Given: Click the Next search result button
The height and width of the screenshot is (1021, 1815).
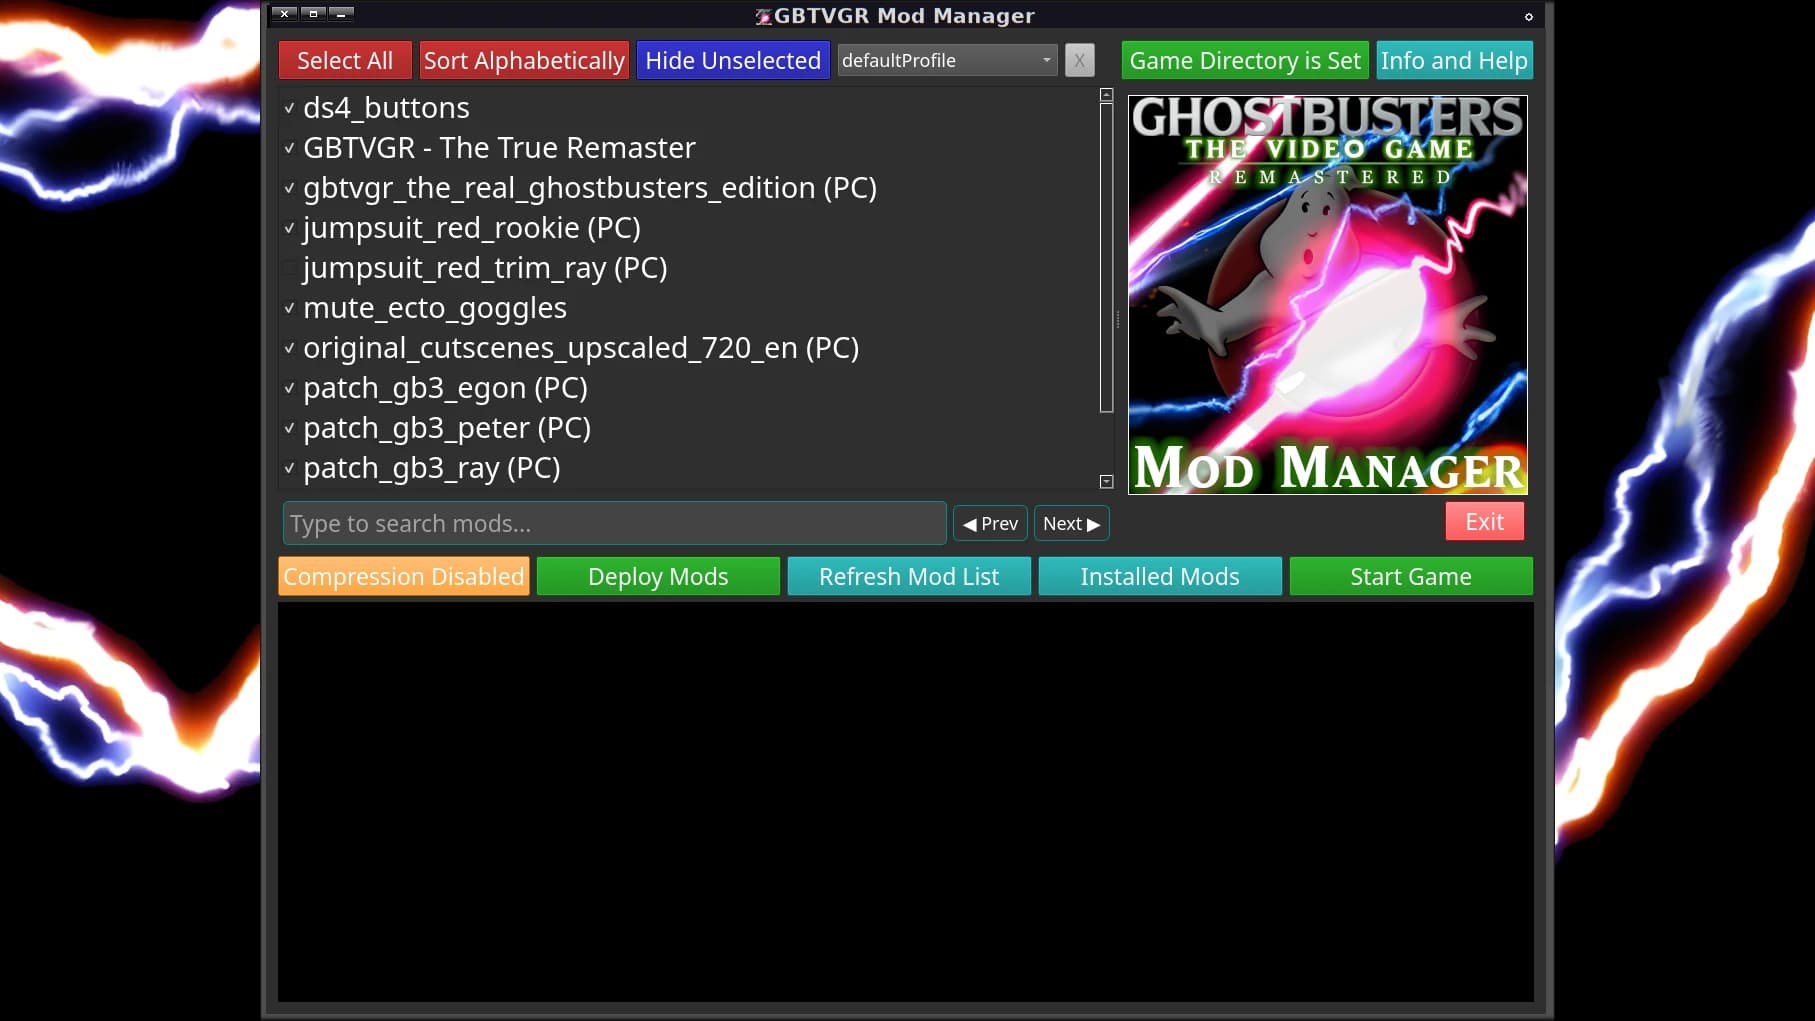Looking at the screenshot, I should pos(1071,523).
